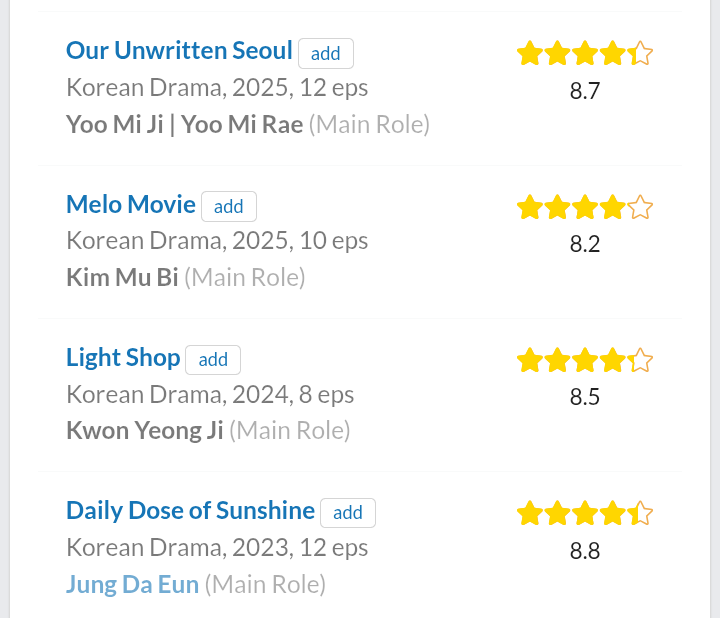Add Daily Dose of Sunshine to list
This screenshot has height=618, width=720.
(348, 513)
